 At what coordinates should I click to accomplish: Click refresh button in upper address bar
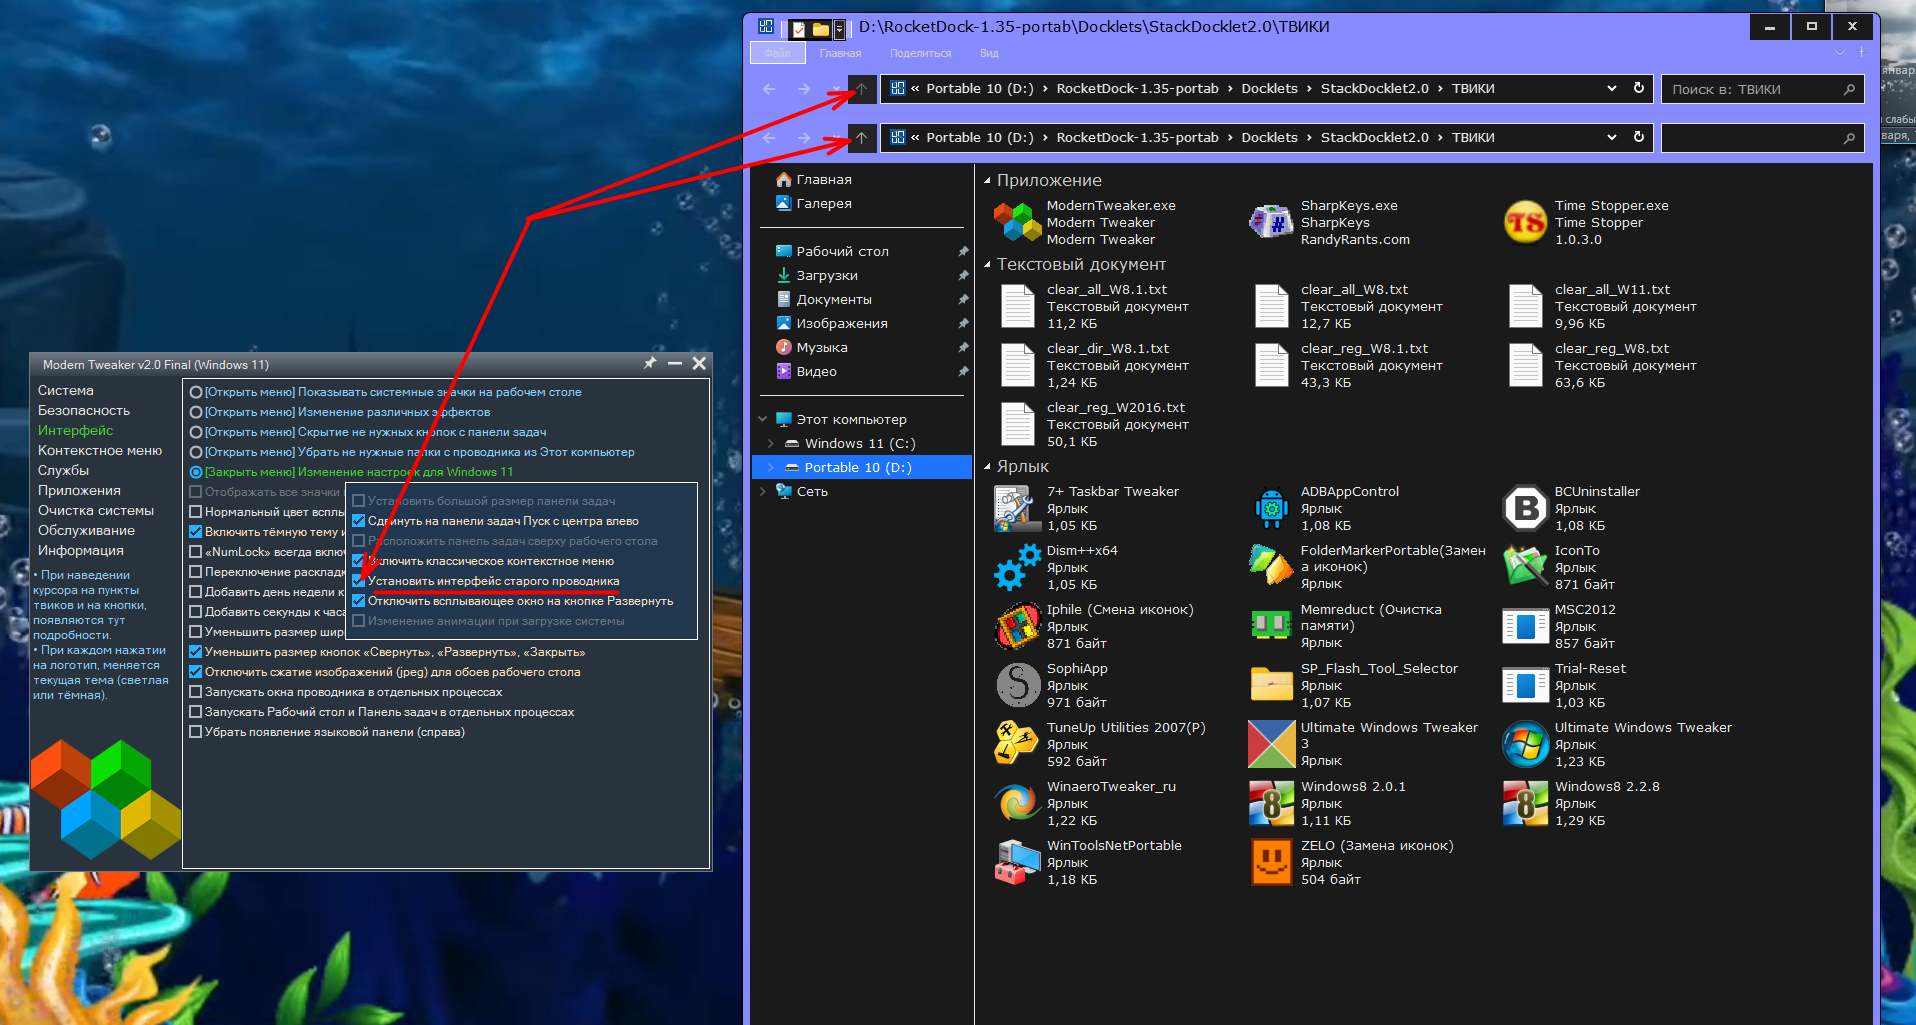click(x=1639, y=88)
